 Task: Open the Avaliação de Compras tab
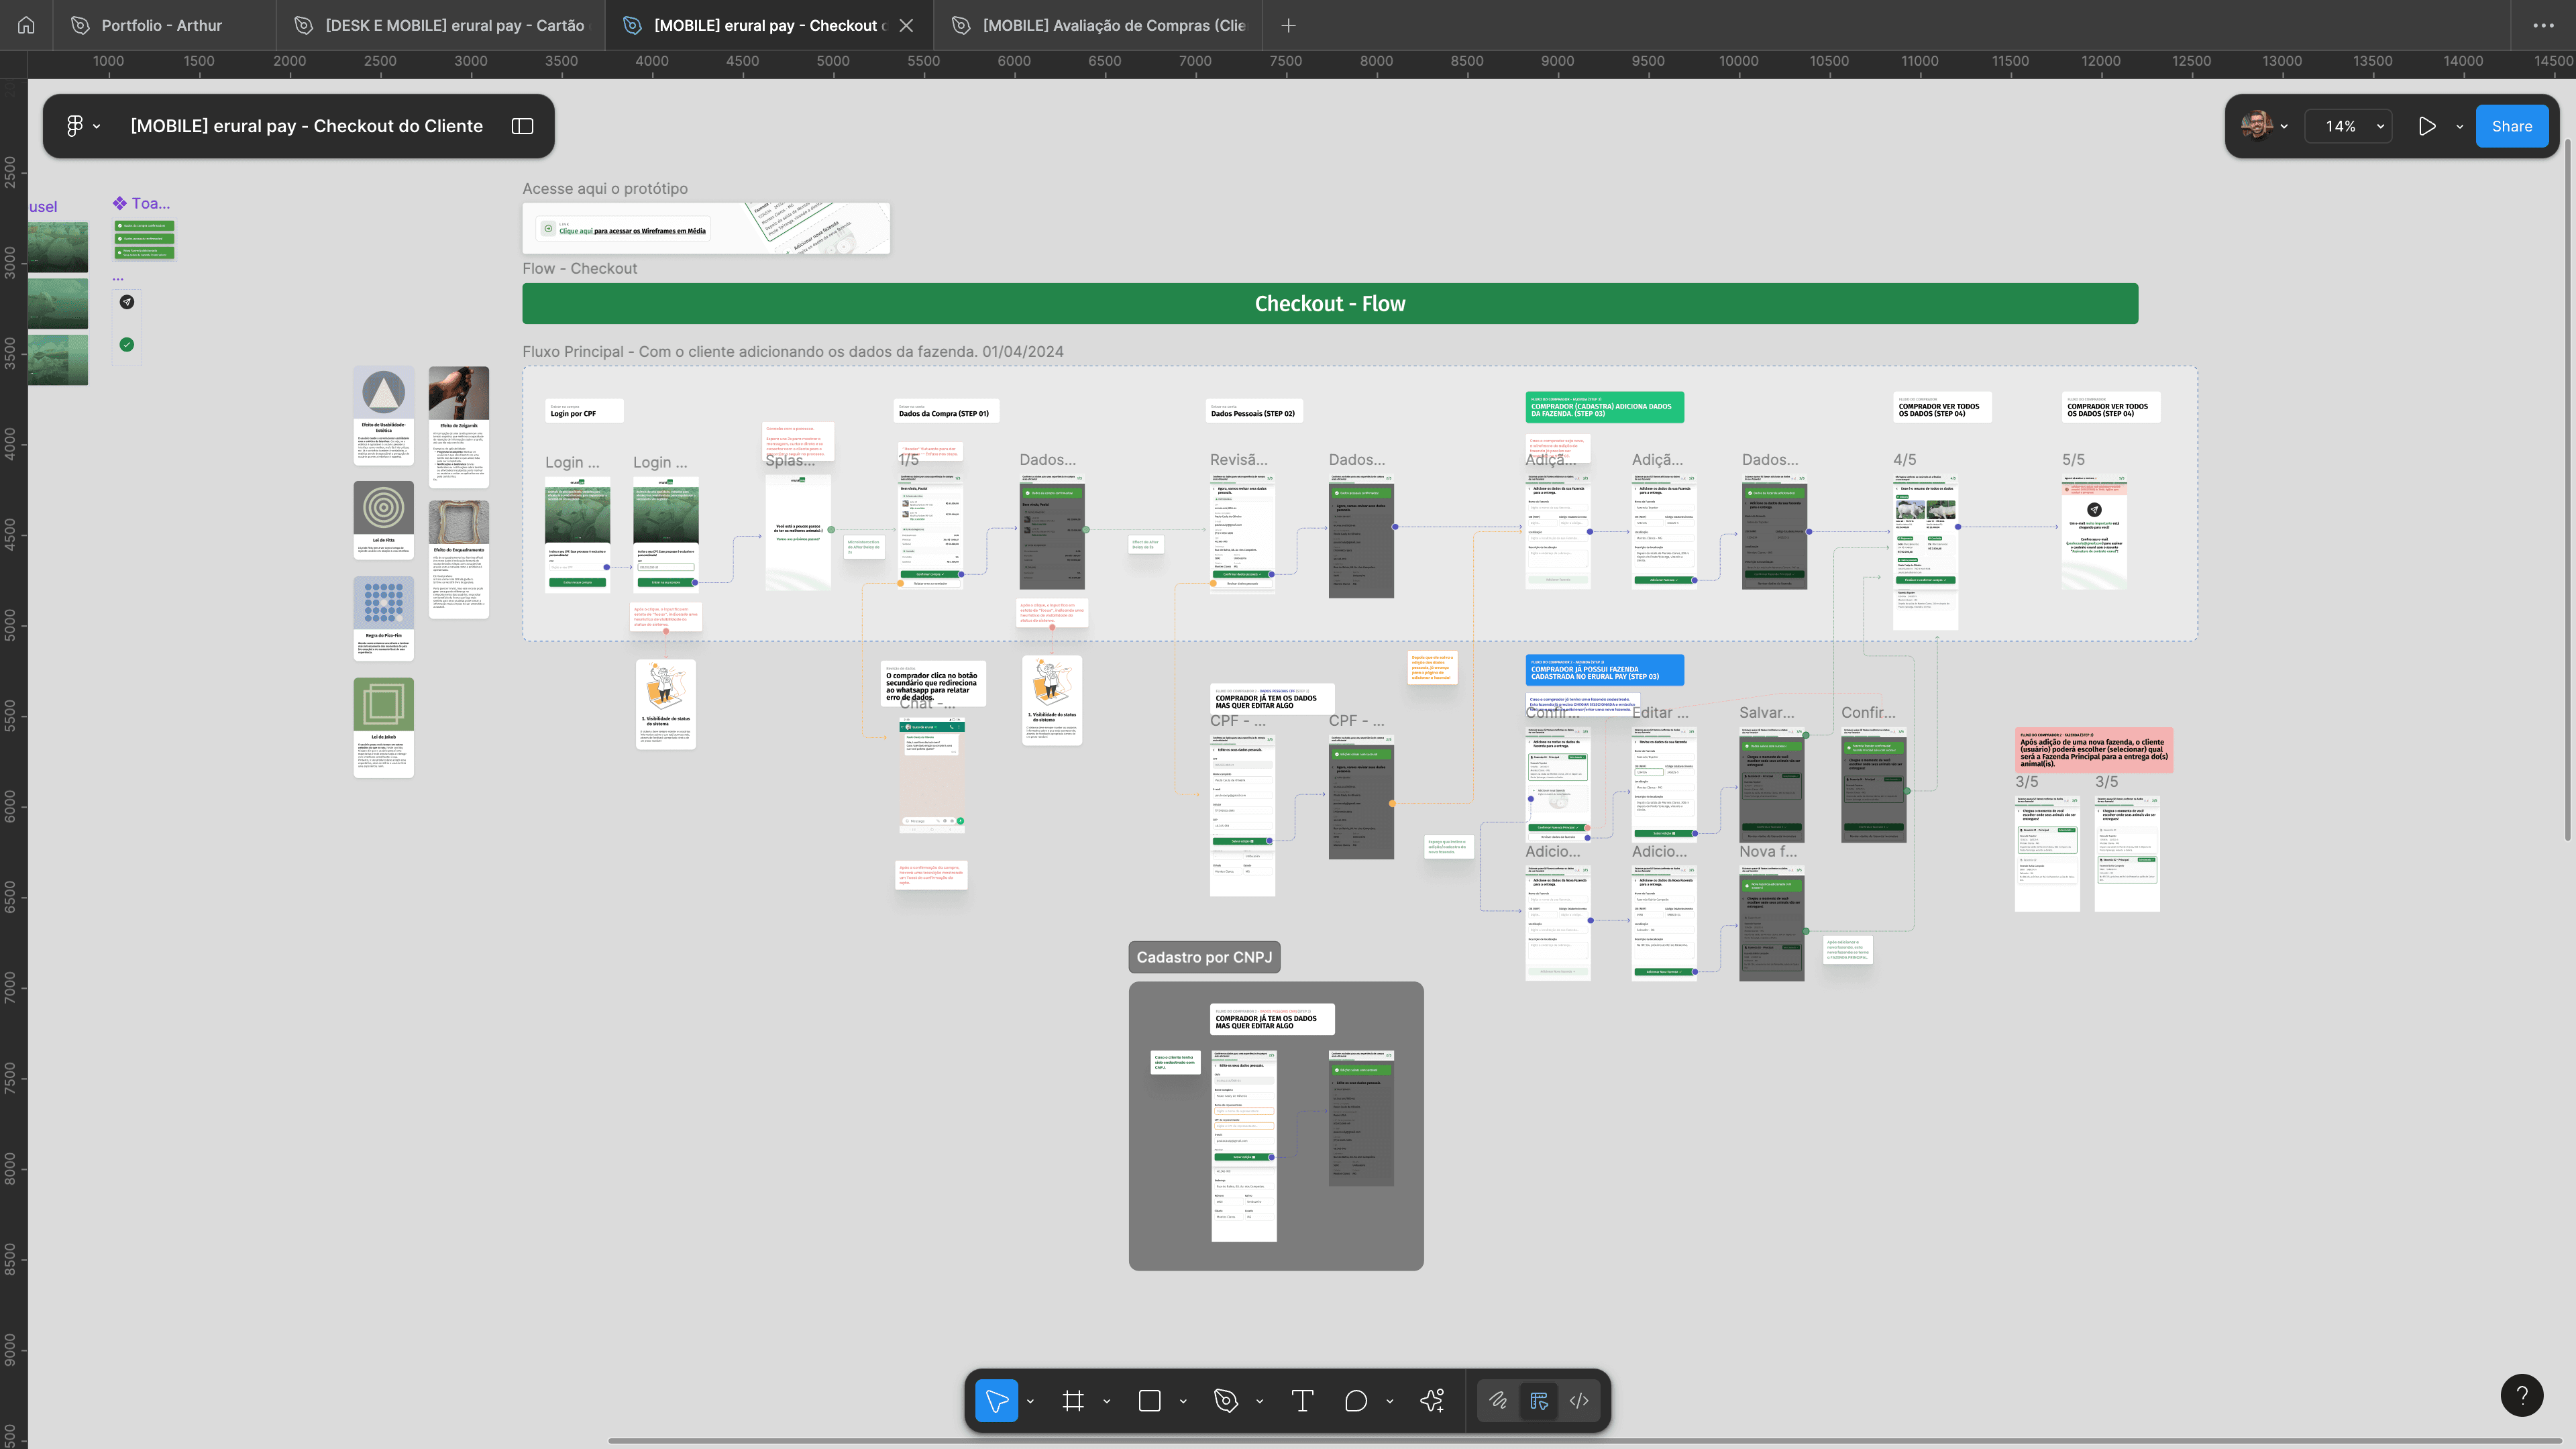pyautogui.click(x=1113, y=25)
